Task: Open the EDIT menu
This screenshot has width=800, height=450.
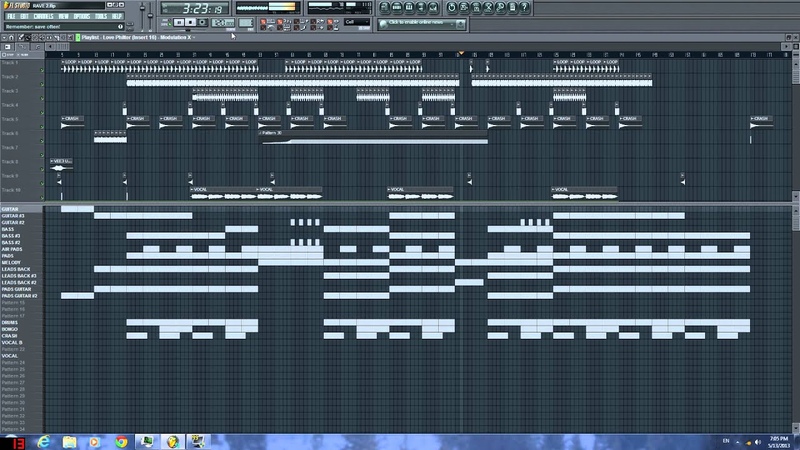Action: [24, 16]
